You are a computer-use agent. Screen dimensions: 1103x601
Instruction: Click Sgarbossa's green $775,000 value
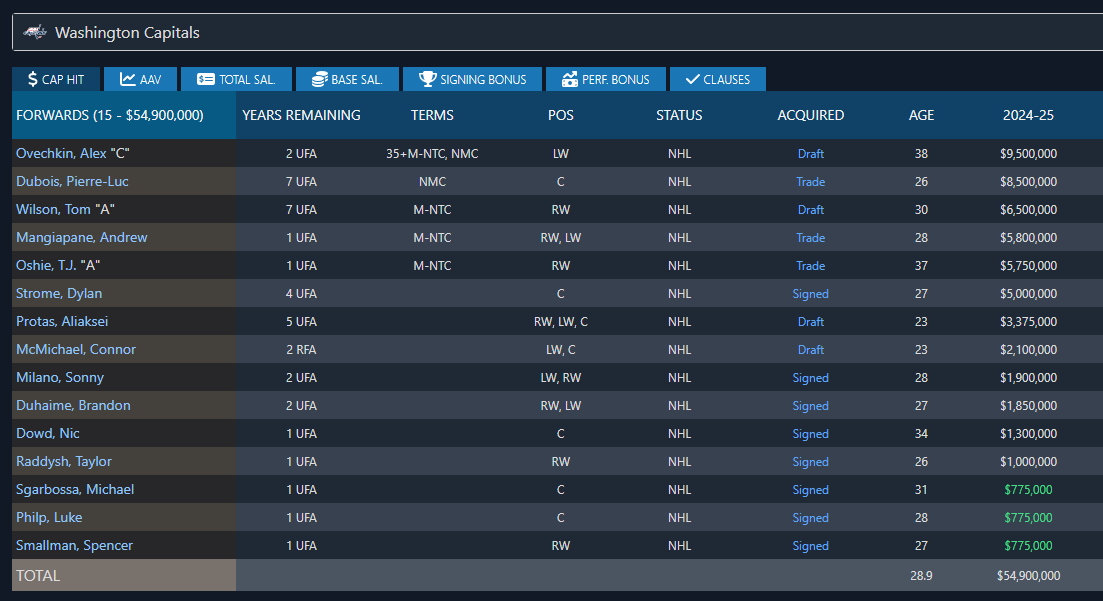click(x=1028, y=490)
